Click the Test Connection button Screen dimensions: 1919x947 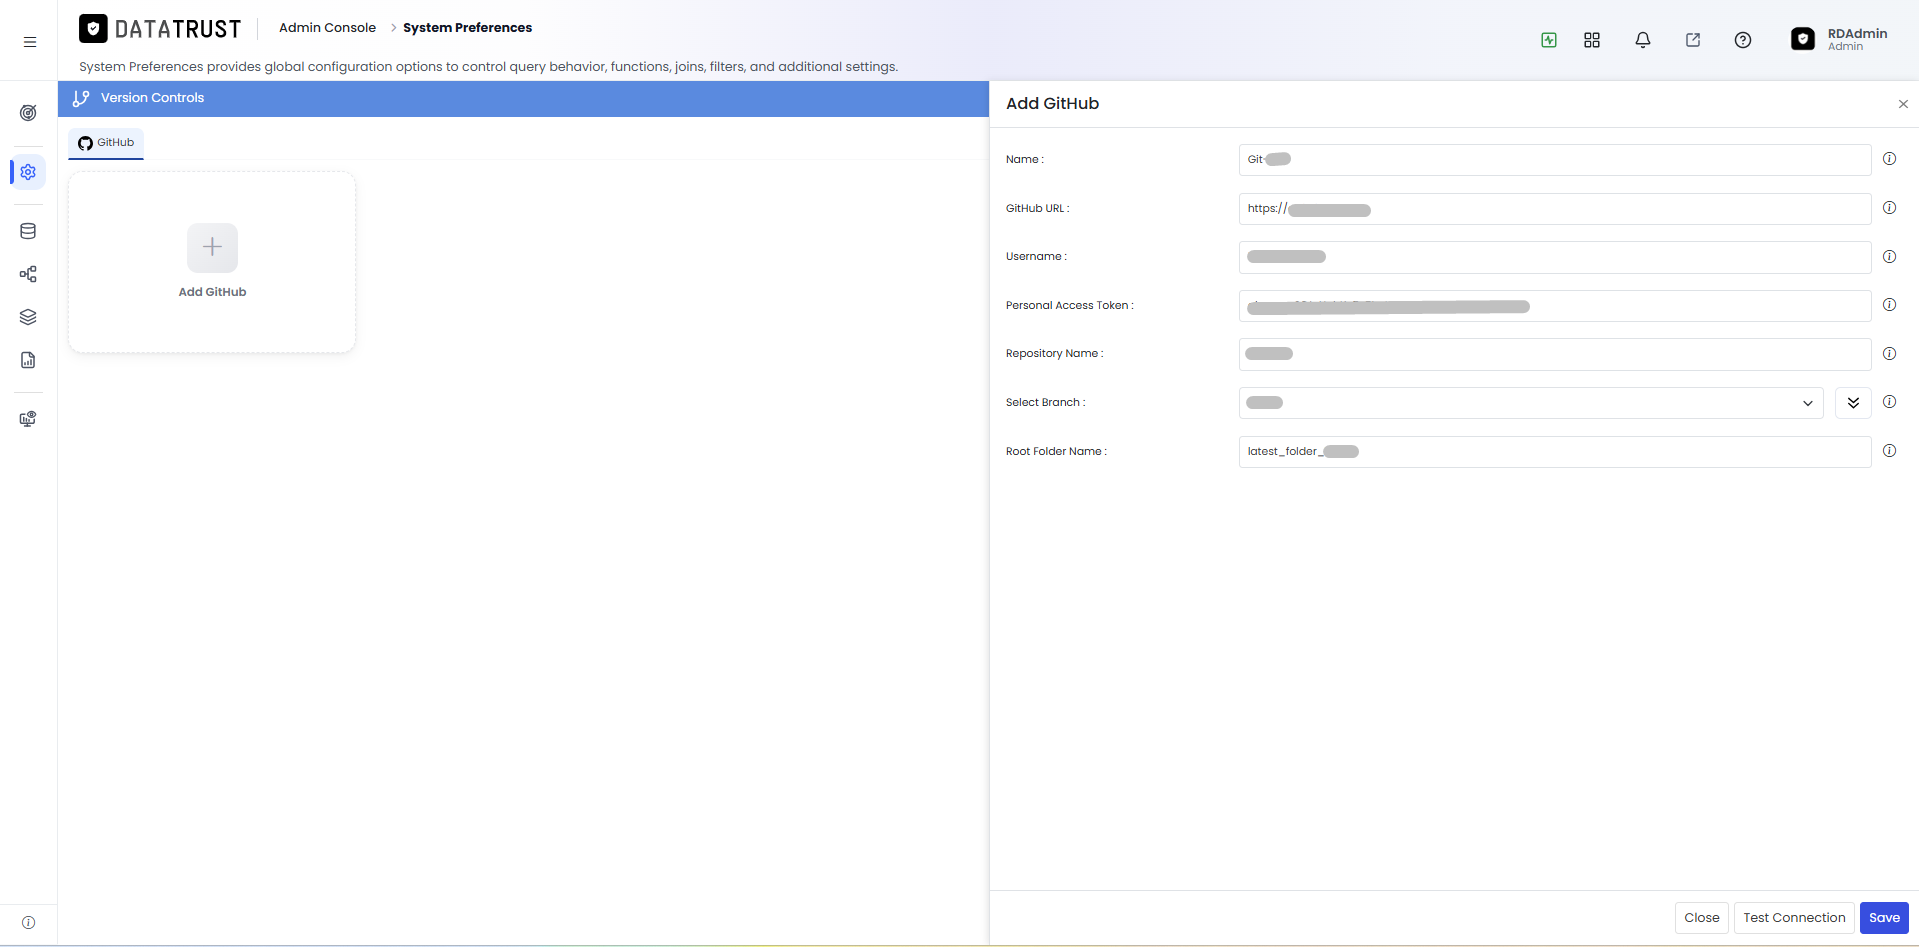click(x=1794, y=918)
